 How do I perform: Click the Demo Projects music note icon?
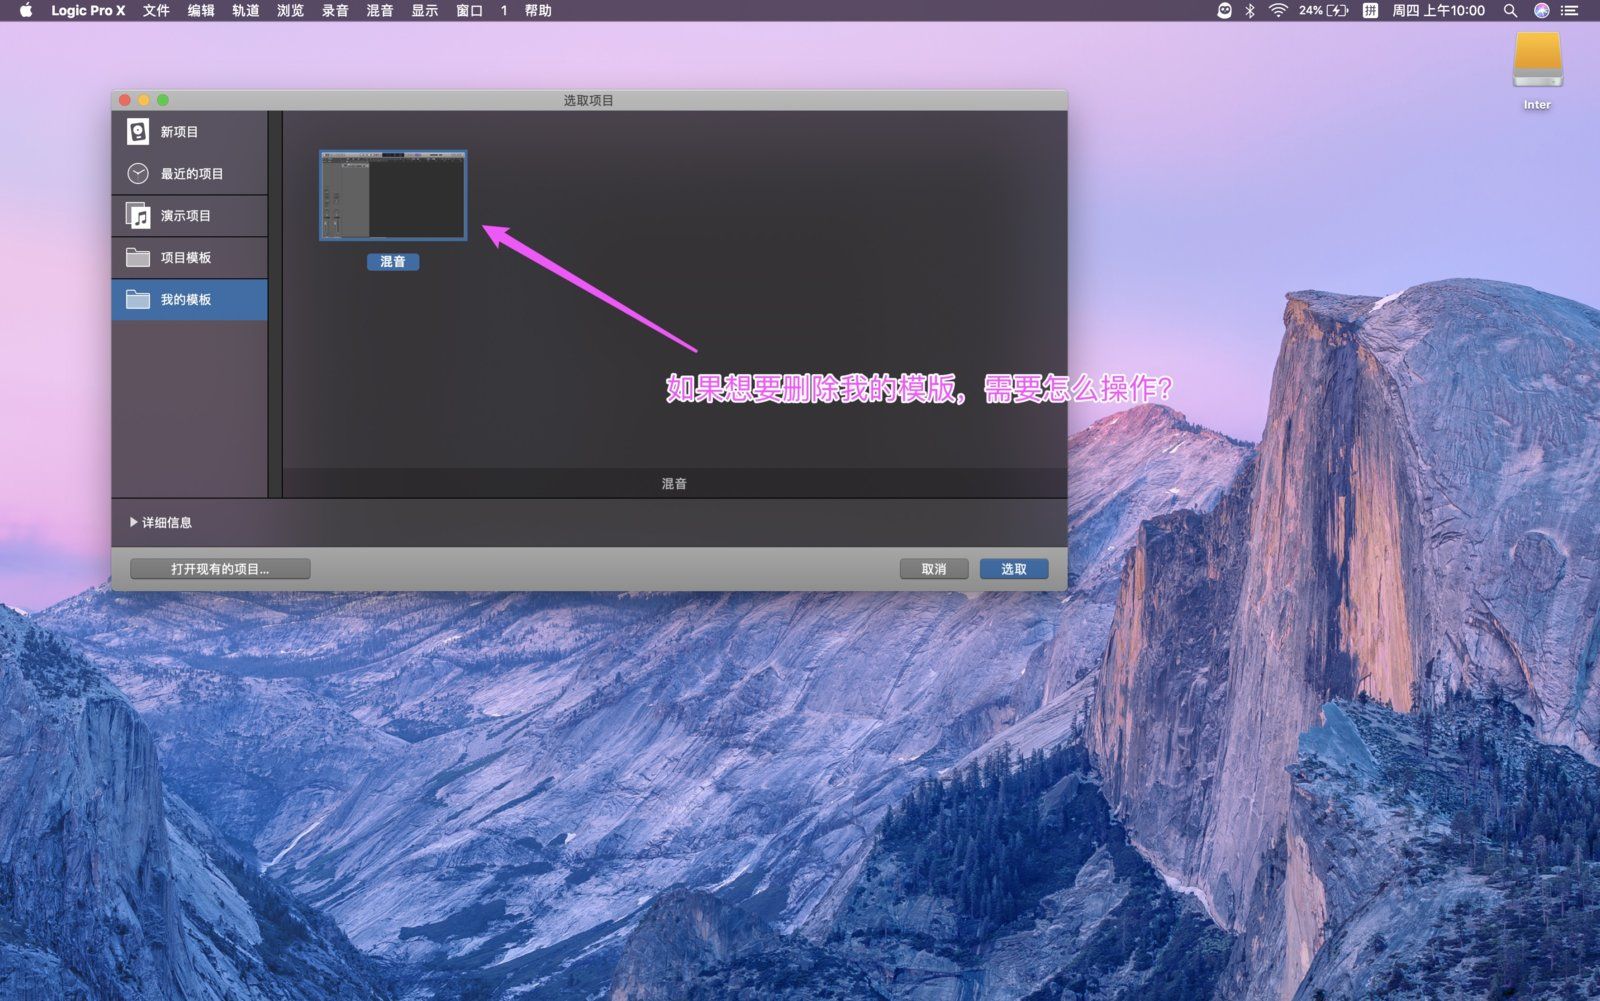[138, 215]
